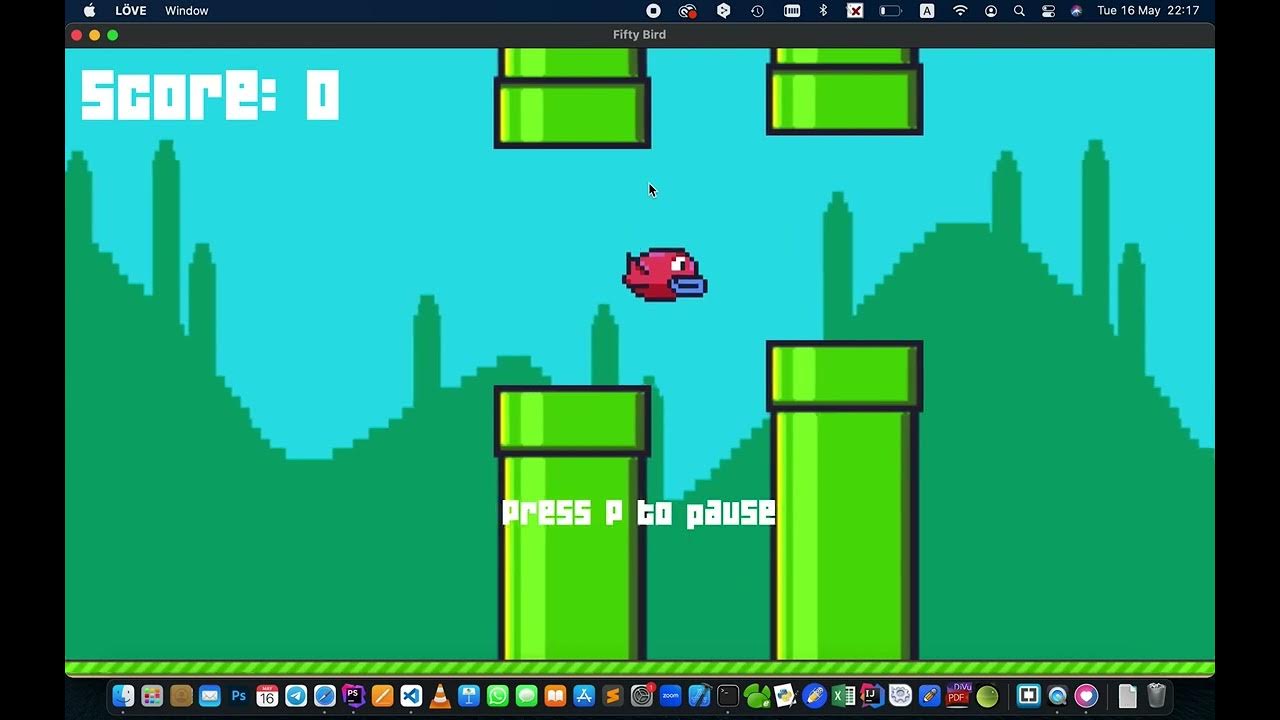Open battery status in menu bar
Screen dimensions: 1280x720
point(890,11)
